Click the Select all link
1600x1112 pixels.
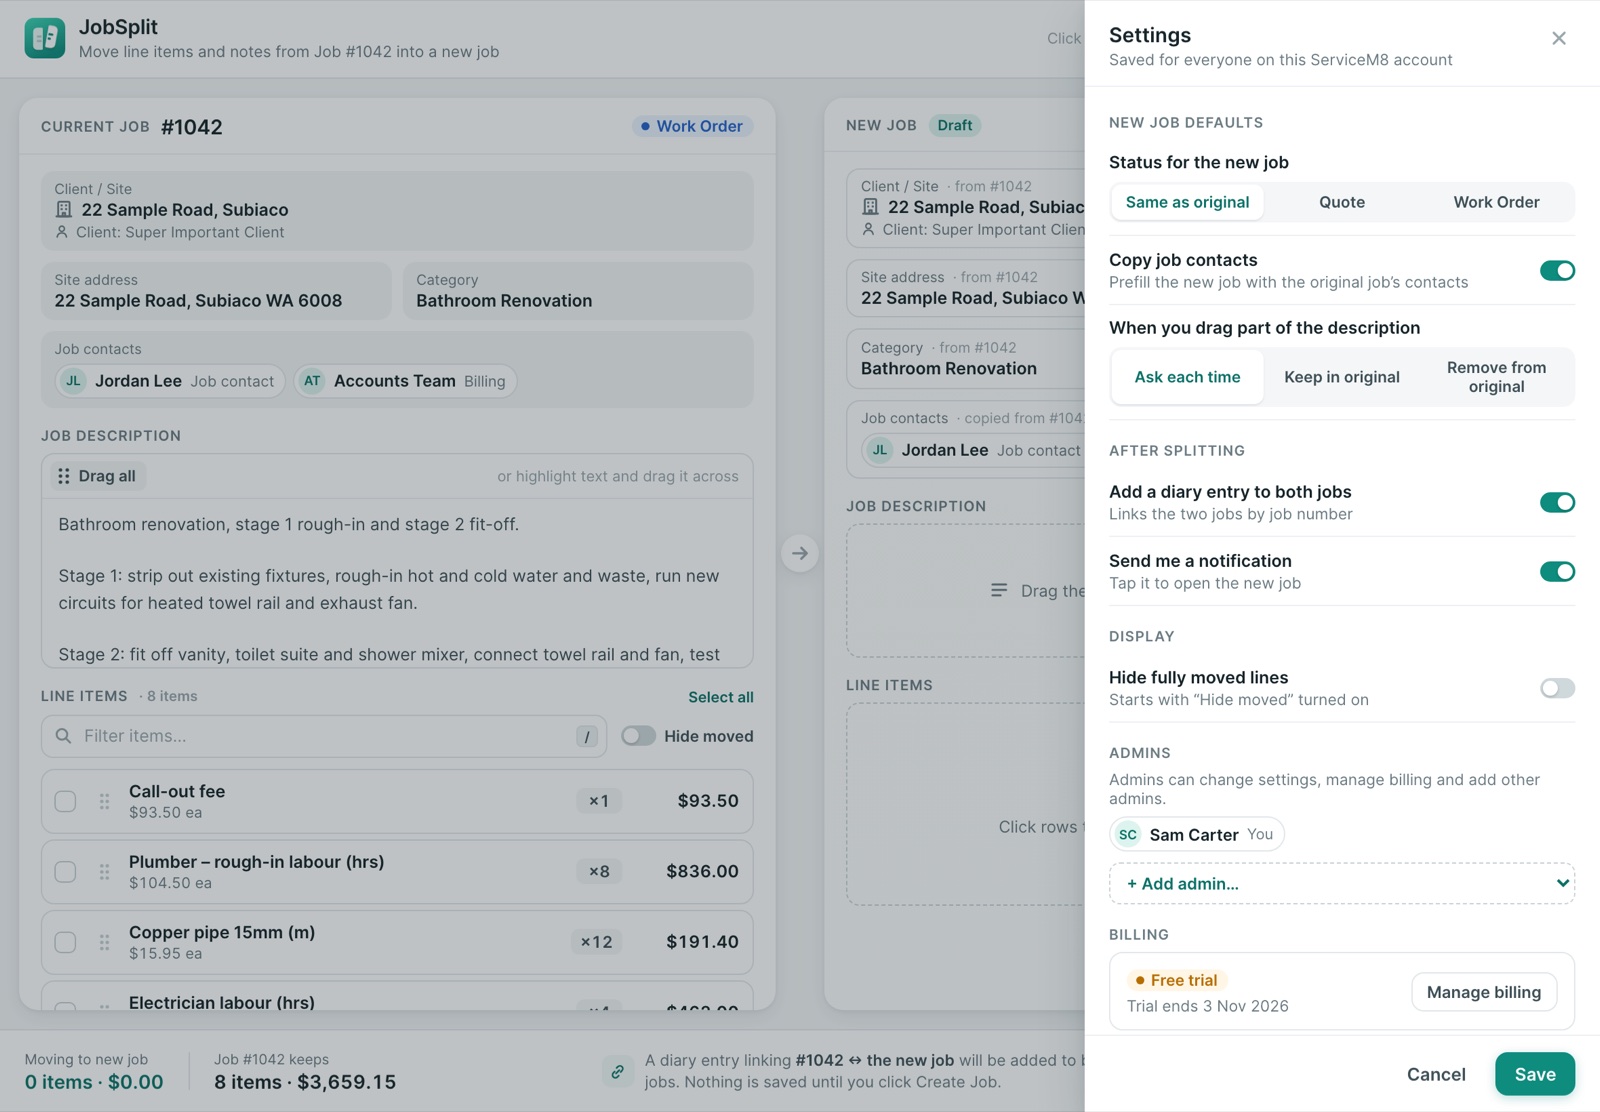coord(721,697)
